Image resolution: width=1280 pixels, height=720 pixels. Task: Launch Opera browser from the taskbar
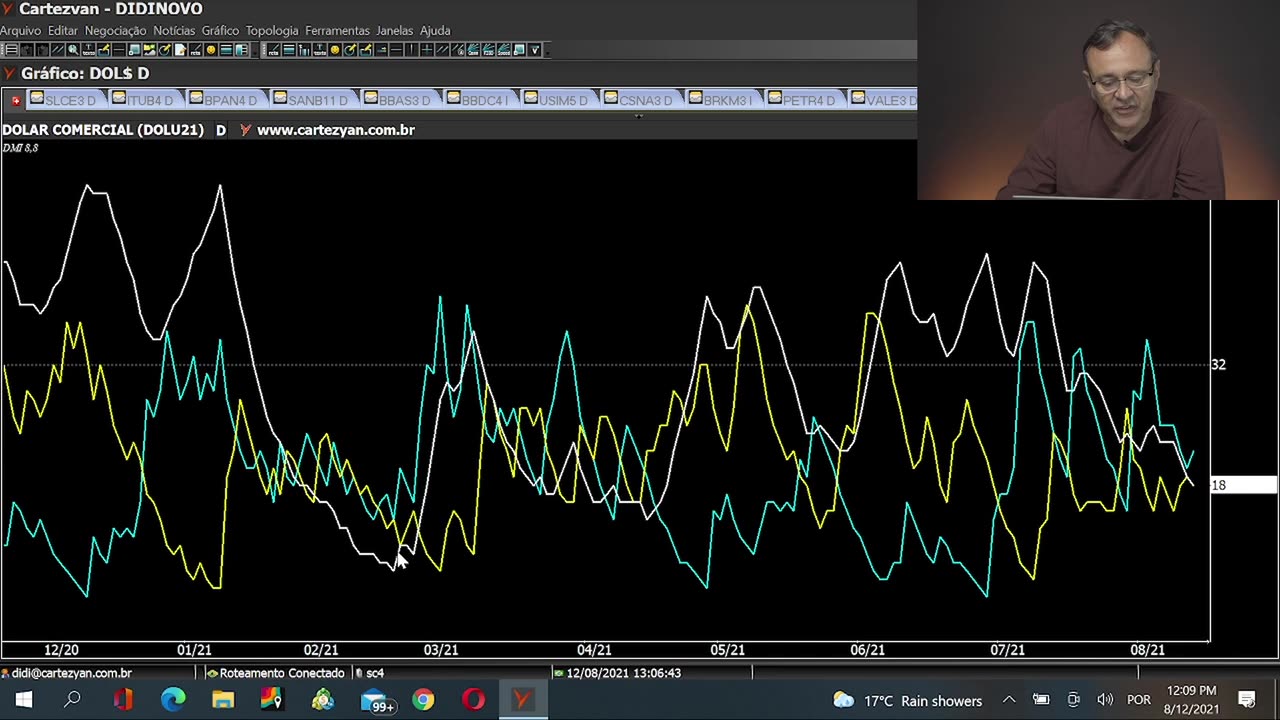click(473, 700)
